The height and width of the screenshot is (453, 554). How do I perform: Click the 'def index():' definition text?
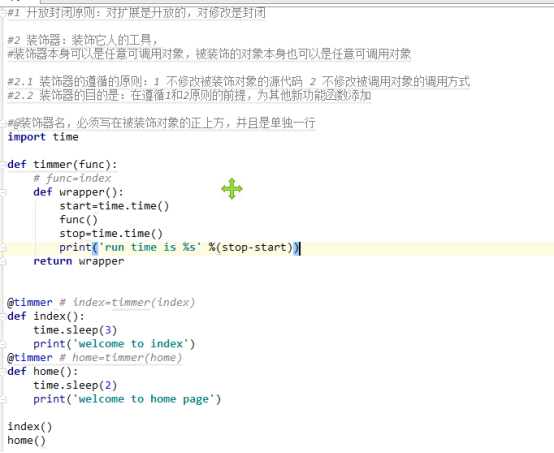point(46,316)
